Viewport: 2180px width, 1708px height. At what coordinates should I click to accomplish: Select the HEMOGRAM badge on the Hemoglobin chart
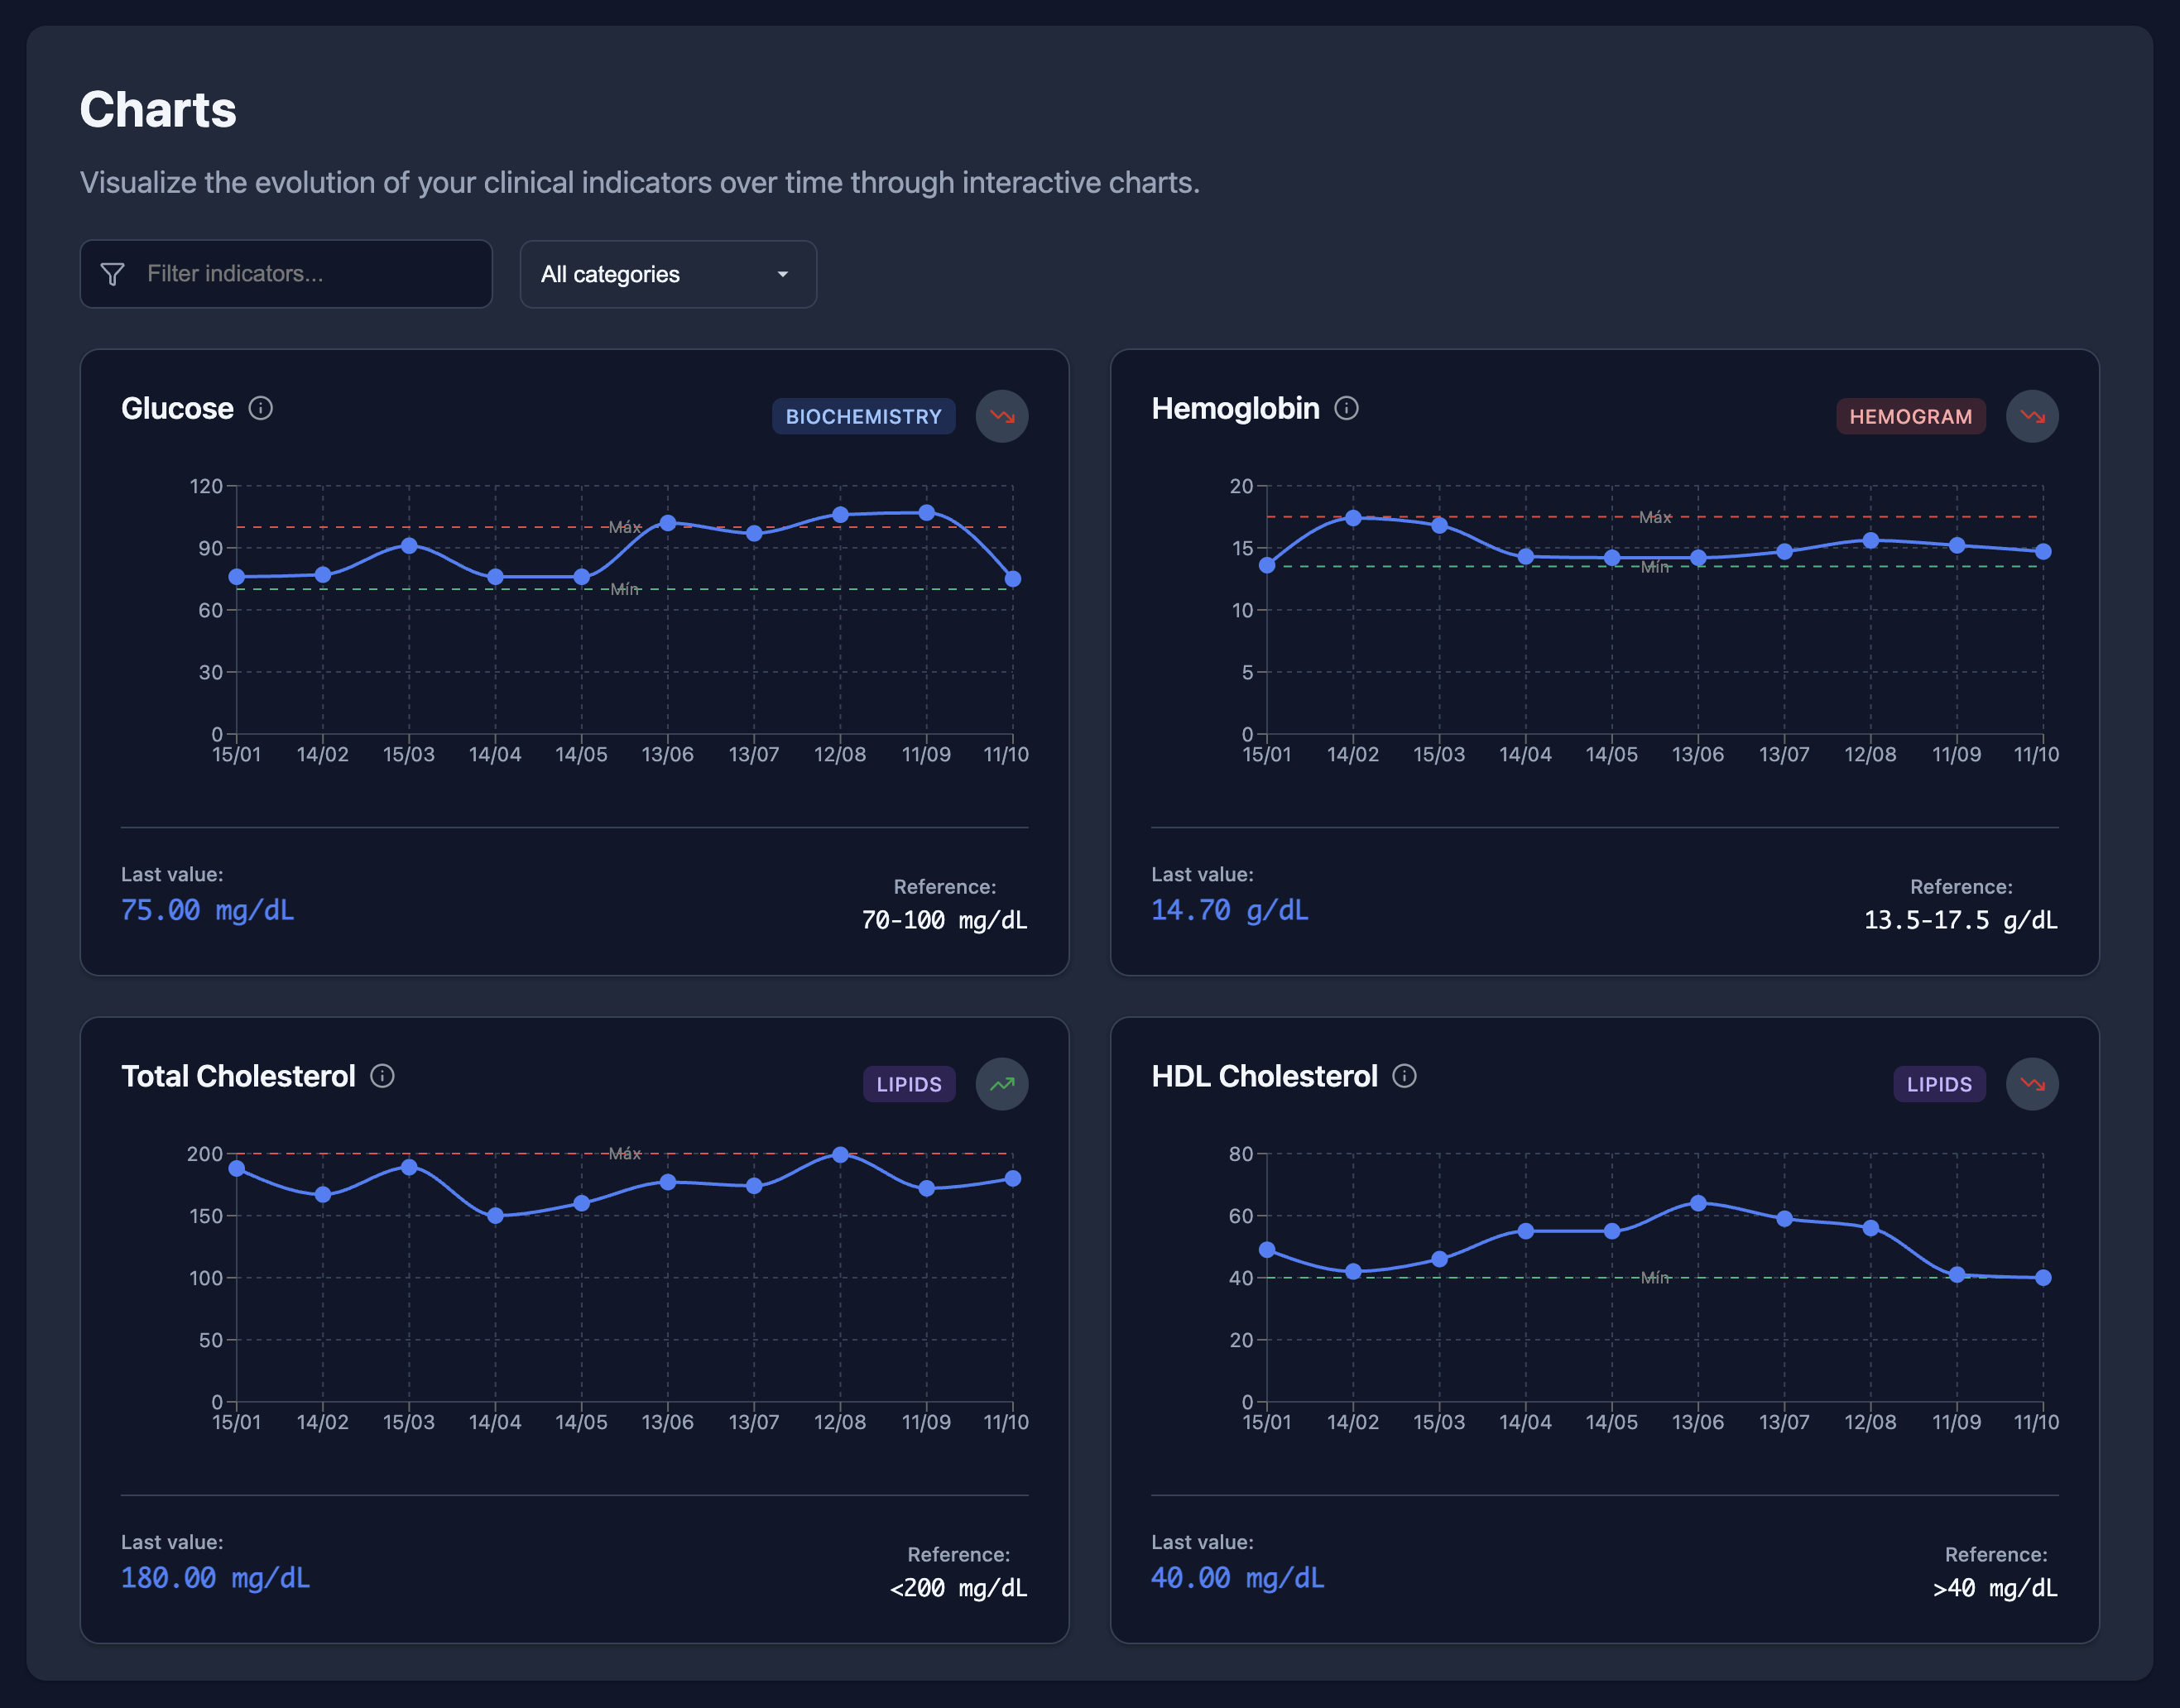pyautogui.click(x=1910, y=417)
